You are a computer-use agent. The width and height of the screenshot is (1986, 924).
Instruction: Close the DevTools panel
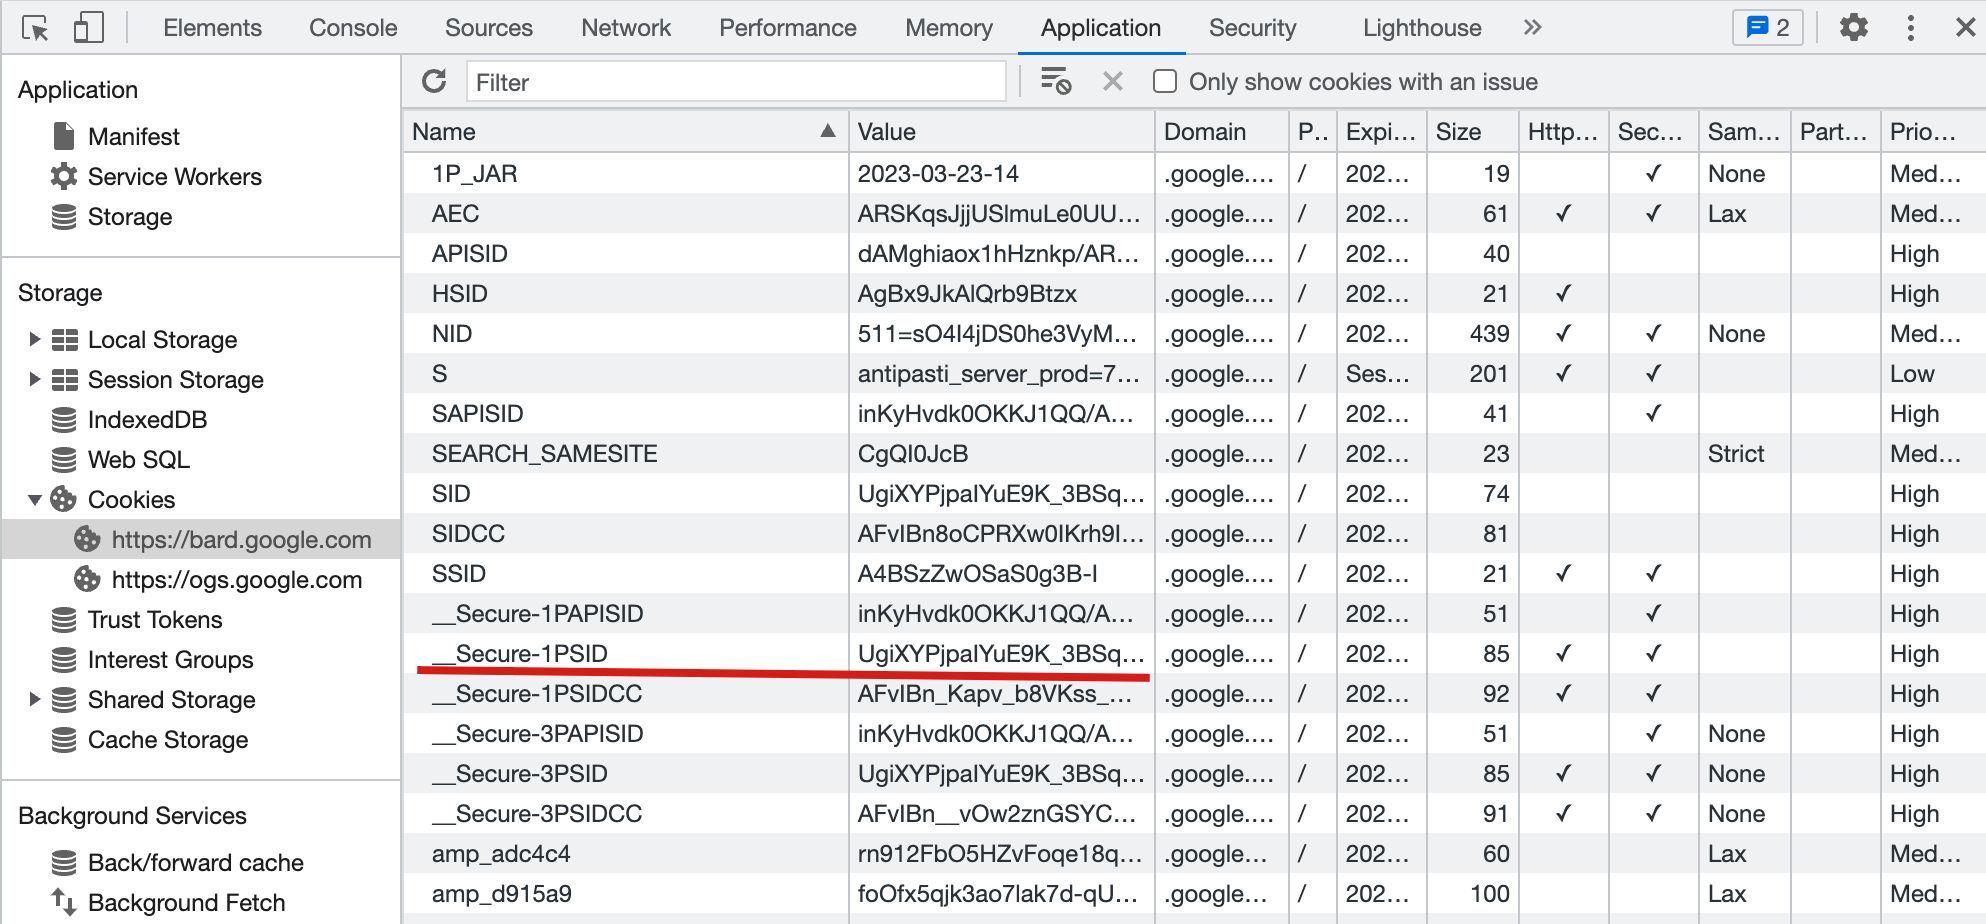pyautogui.click(x=1965, y=27)
